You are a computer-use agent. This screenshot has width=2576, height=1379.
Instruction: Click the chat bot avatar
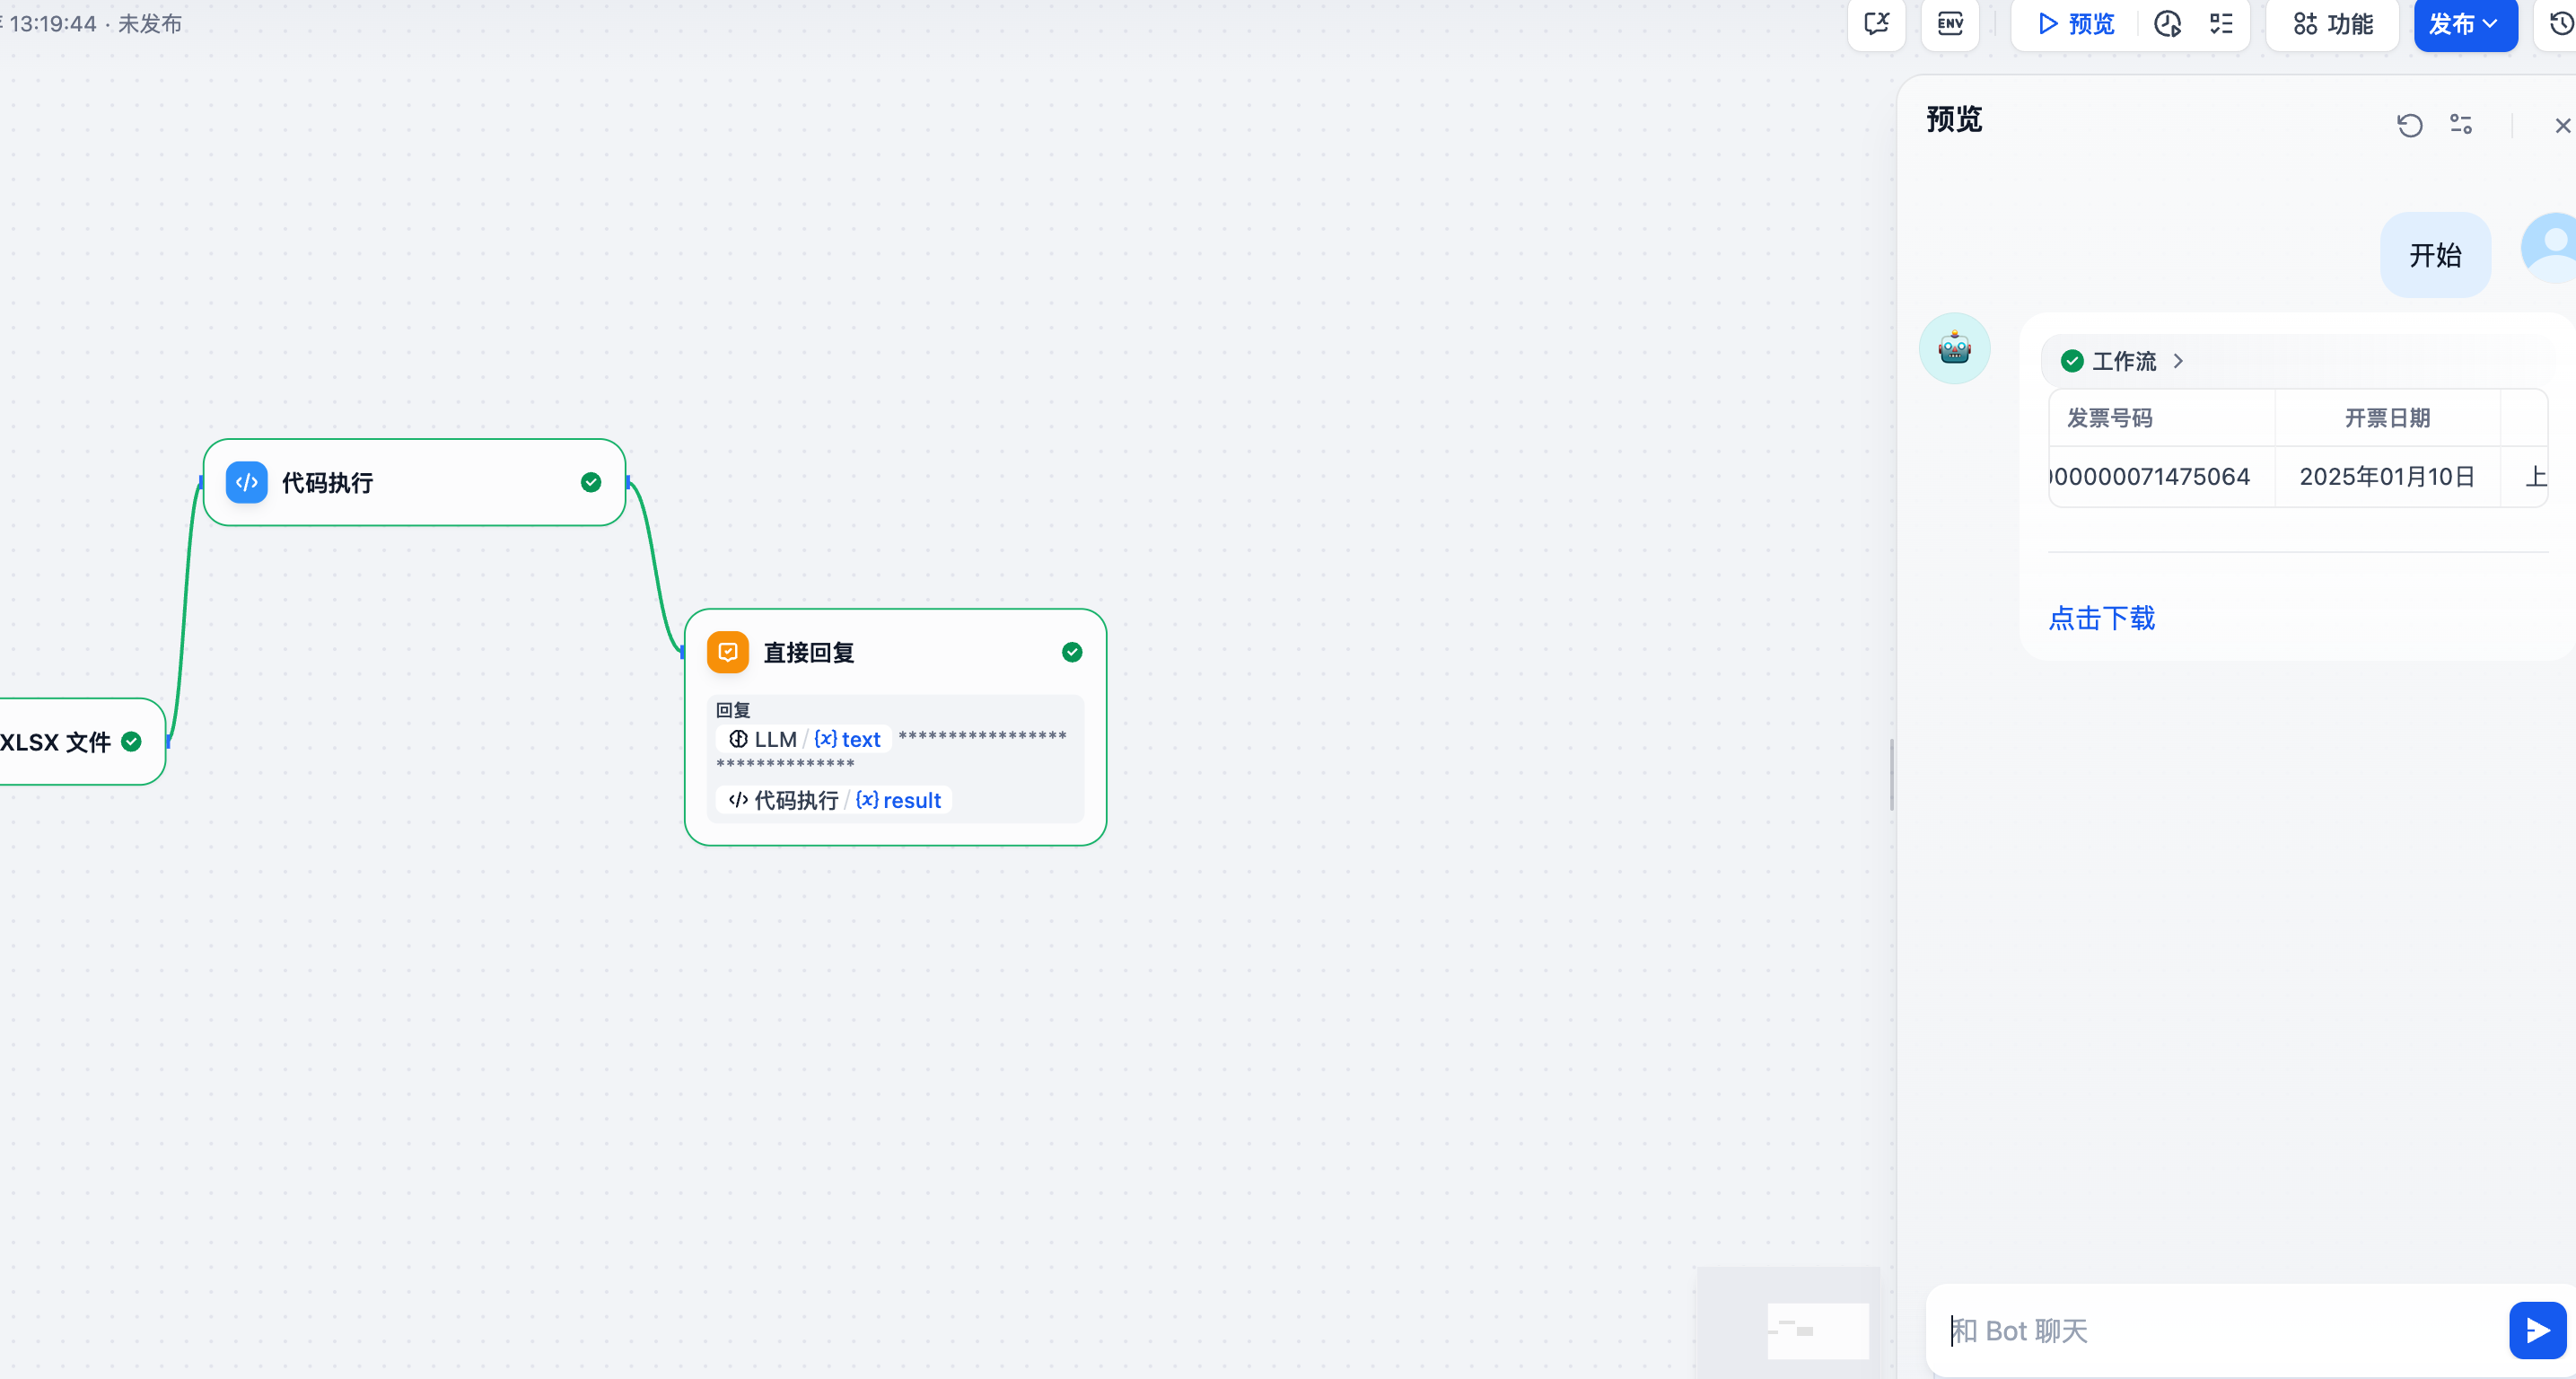pyautogui.click(x=1954, y=349)
